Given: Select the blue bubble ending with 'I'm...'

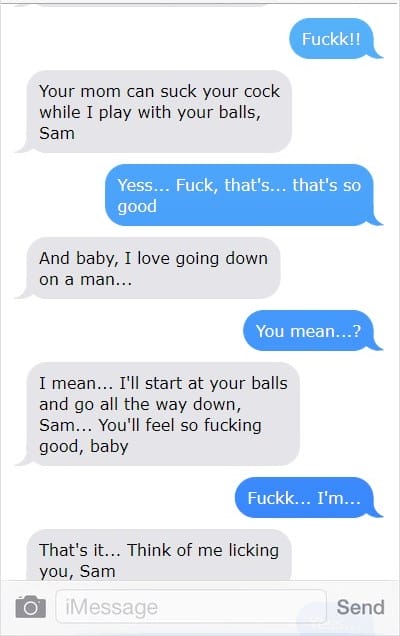Looking at the screenshot, I should coord(308,497).
